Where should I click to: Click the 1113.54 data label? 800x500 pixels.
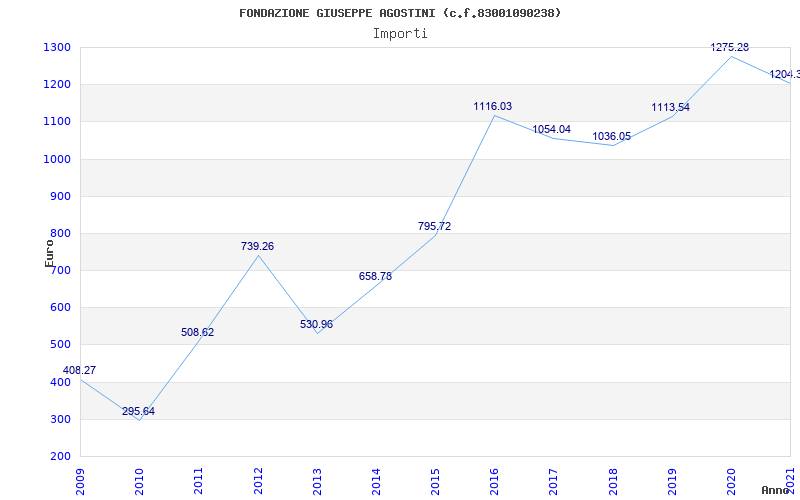pyautogui.click(x=670, y=107)
